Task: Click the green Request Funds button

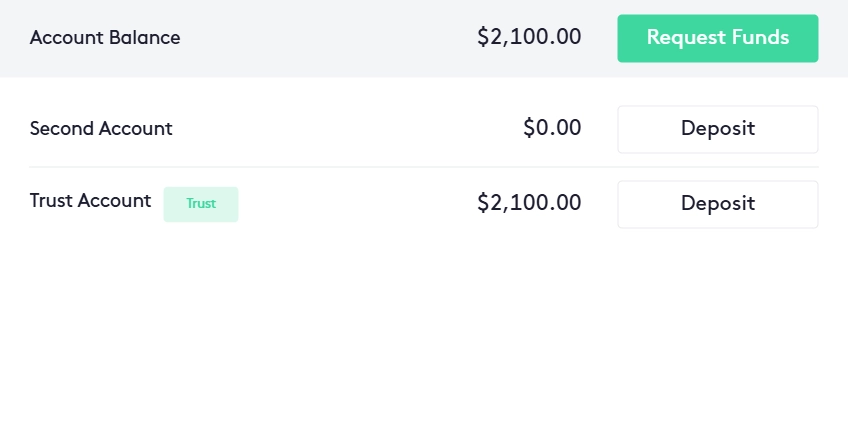Action: click(x=717, y=38)
